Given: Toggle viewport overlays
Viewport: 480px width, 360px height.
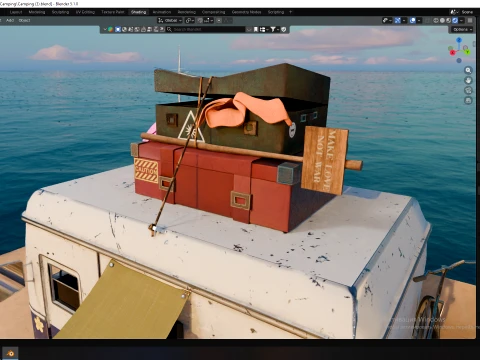Looking at the screenshot, I should click(413, 20).
